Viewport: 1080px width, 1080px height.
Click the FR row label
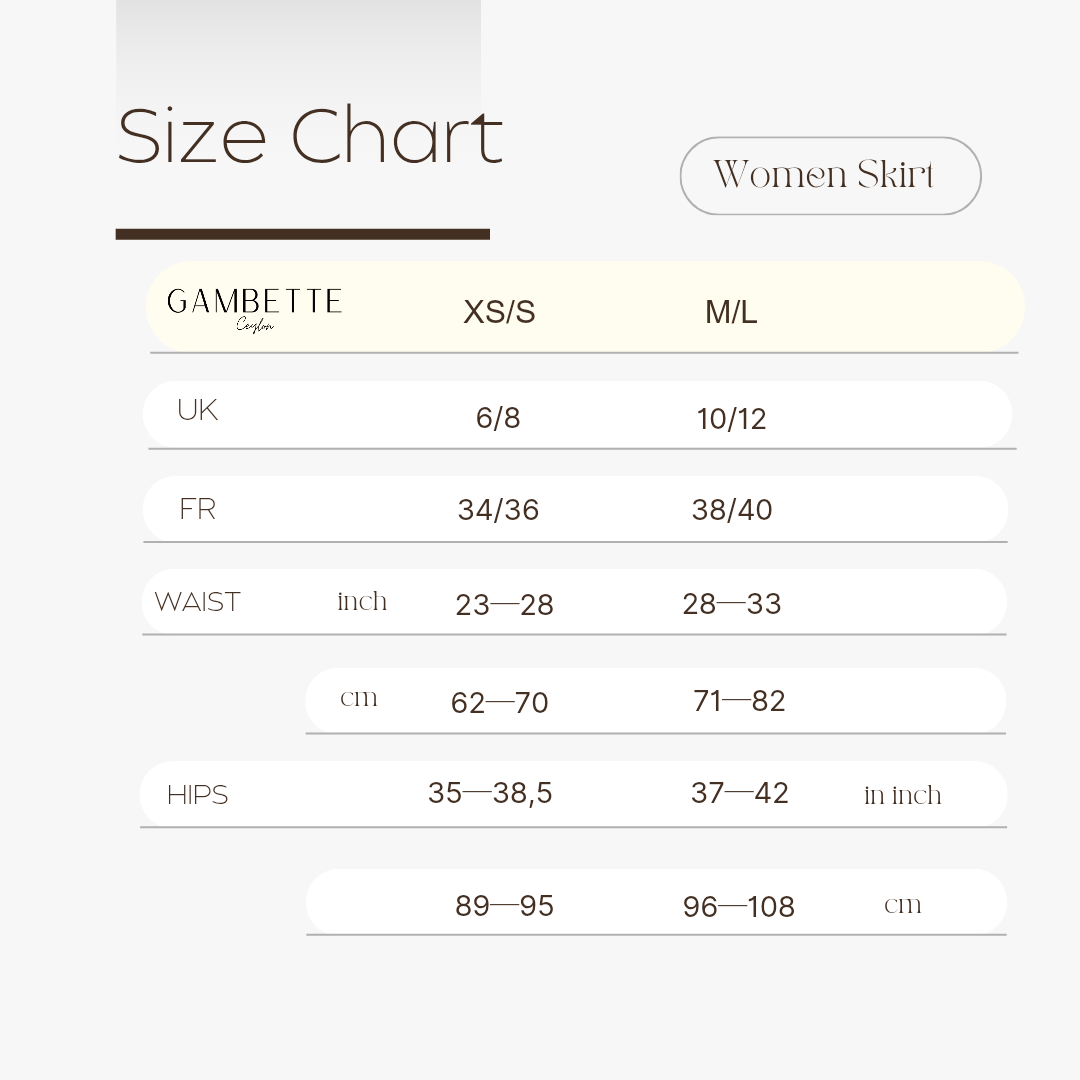198,509
